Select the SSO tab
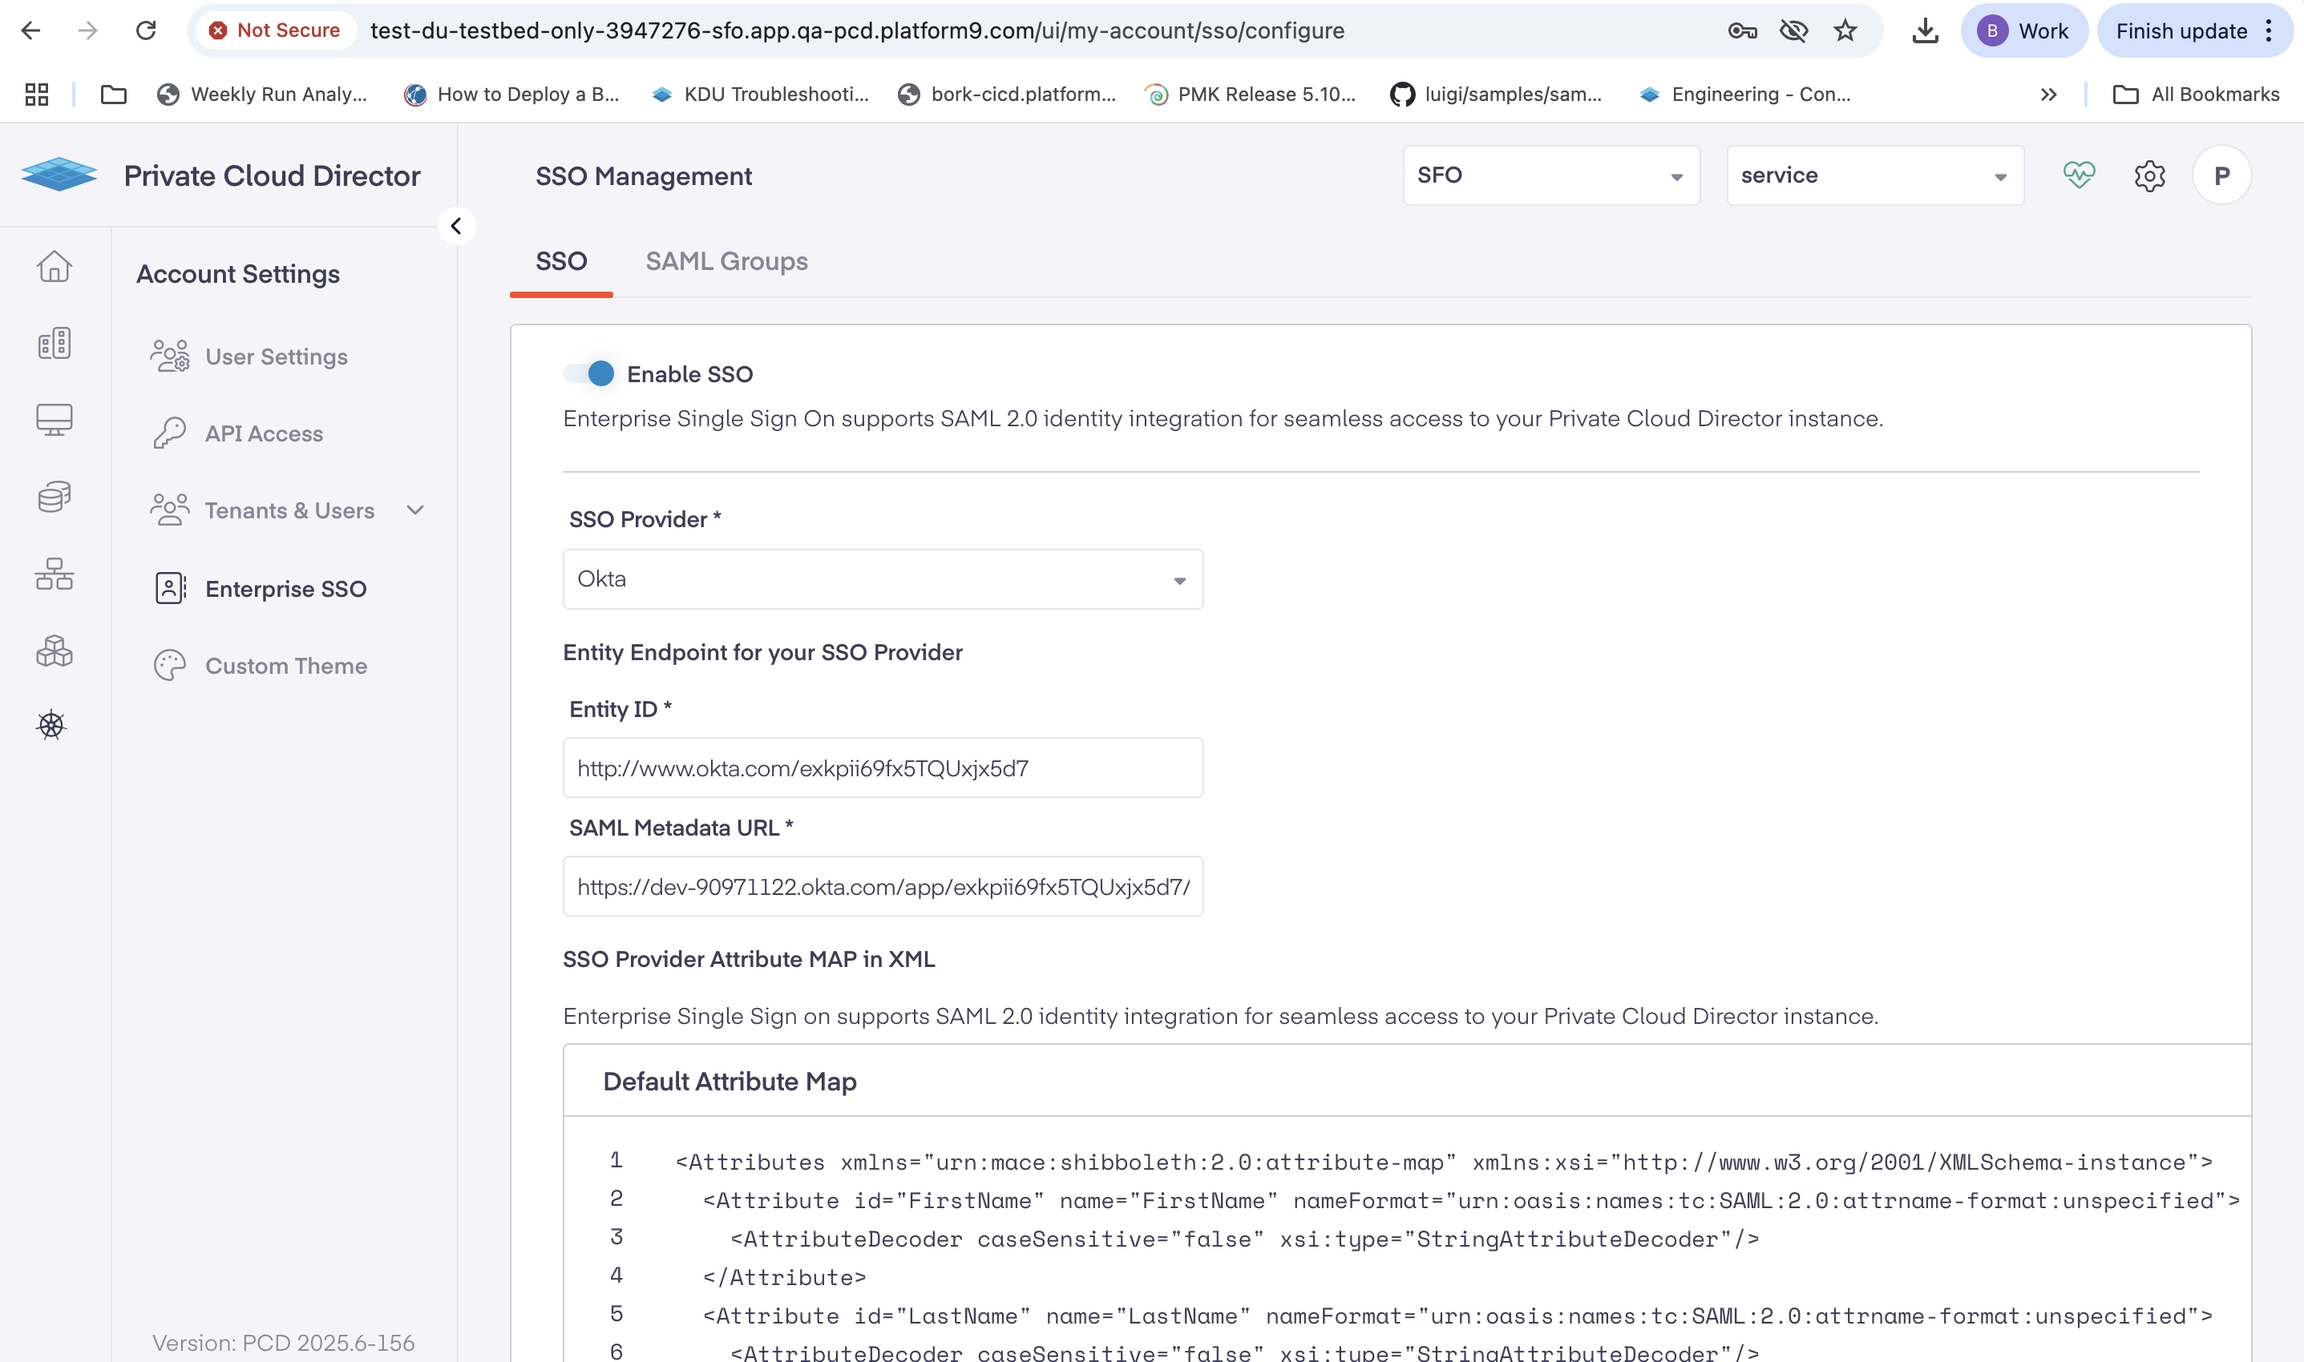The width and height of the screenshot is (2304, 1362). tap(561, 262)
